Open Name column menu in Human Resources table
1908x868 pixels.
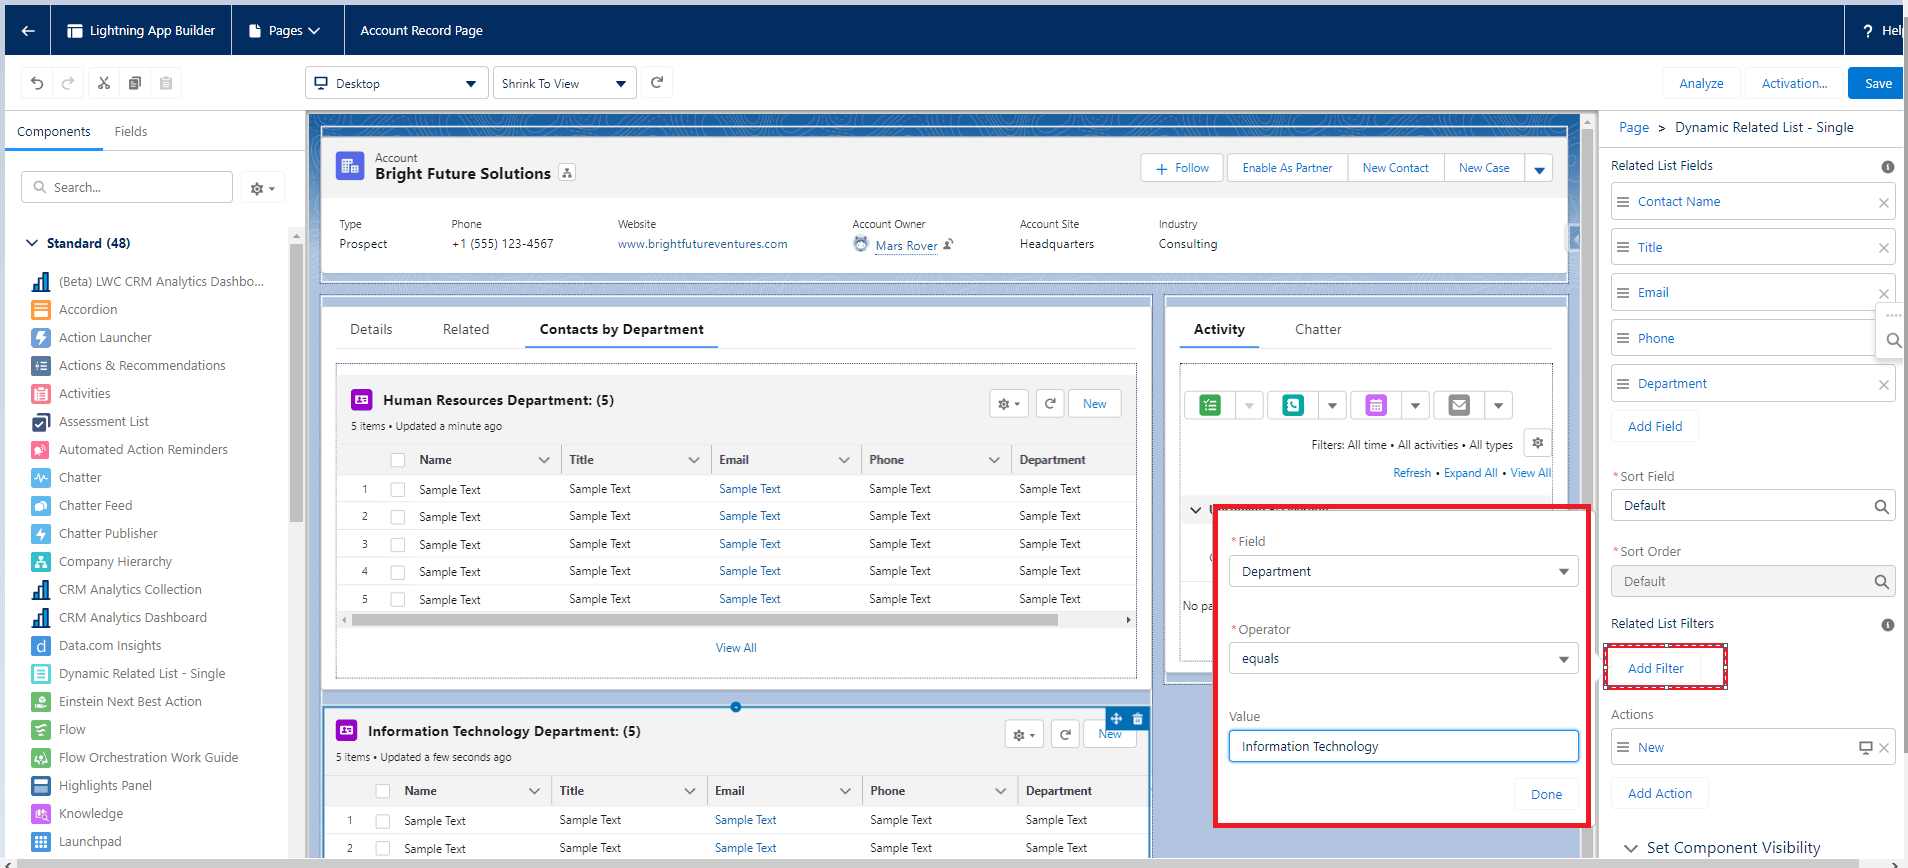click(544, 460)
